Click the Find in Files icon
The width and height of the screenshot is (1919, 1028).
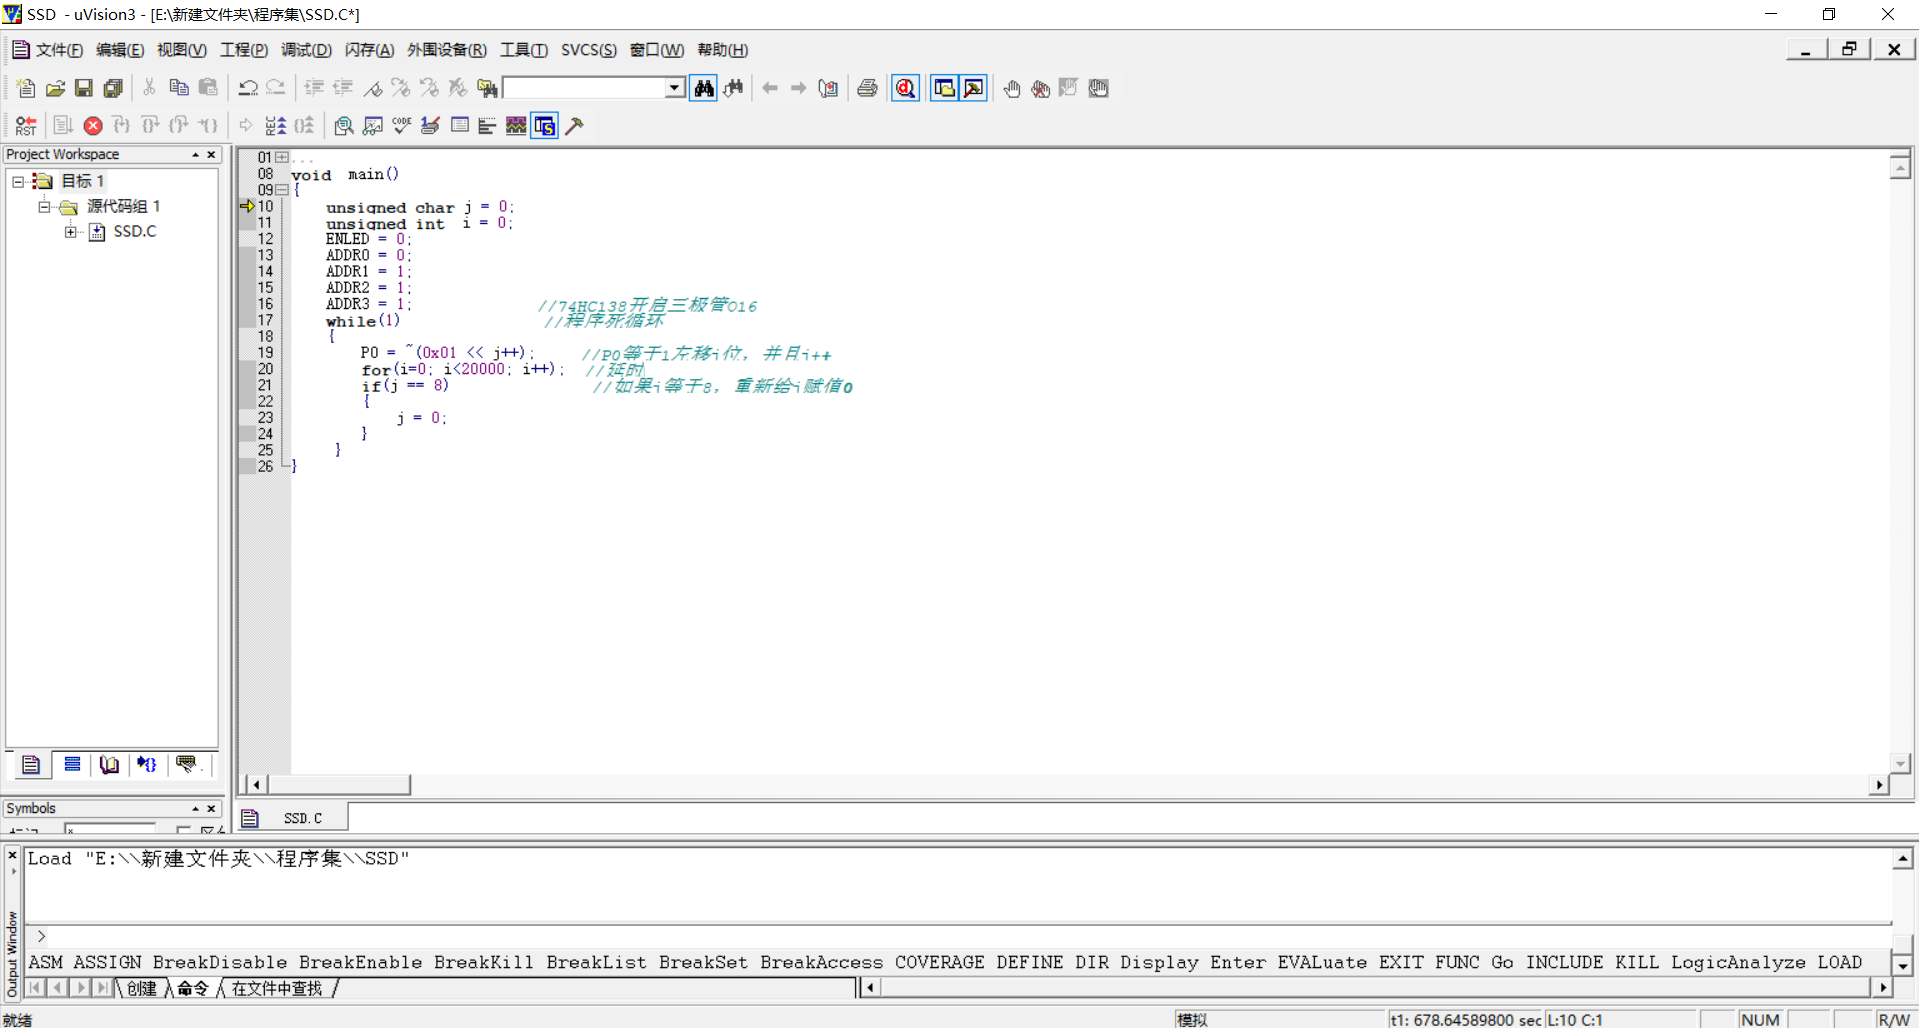[487, 88]
